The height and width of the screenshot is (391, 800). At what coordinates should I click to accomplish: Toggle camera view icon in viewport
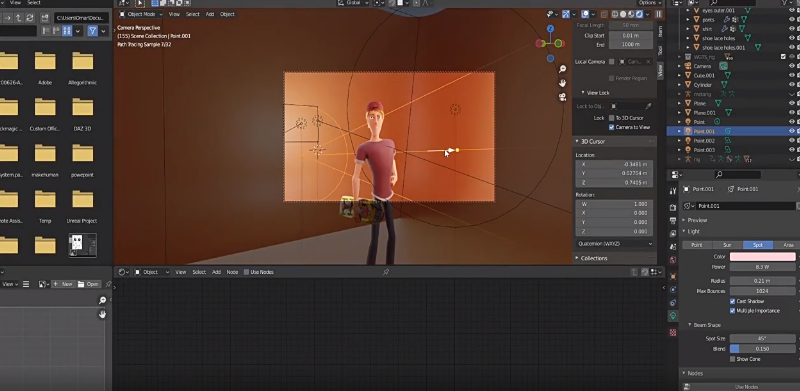(x=562, y=97)
